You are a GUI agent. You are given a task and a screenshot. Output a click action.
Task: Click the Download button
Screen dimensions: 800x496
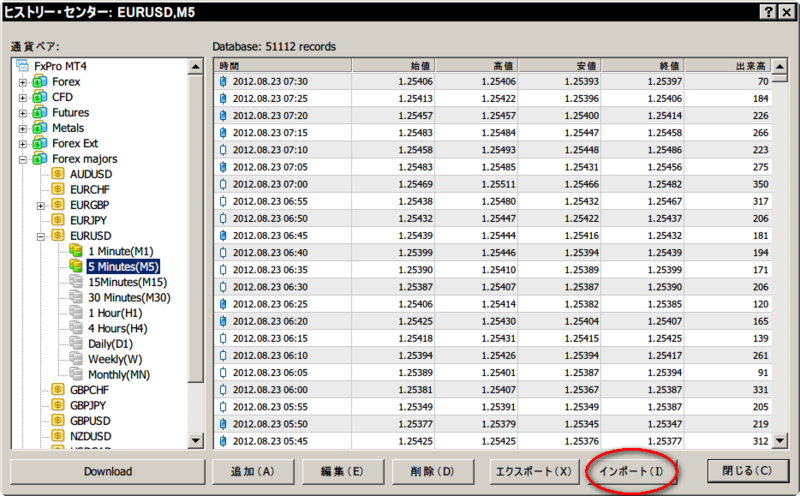(108, 471)
